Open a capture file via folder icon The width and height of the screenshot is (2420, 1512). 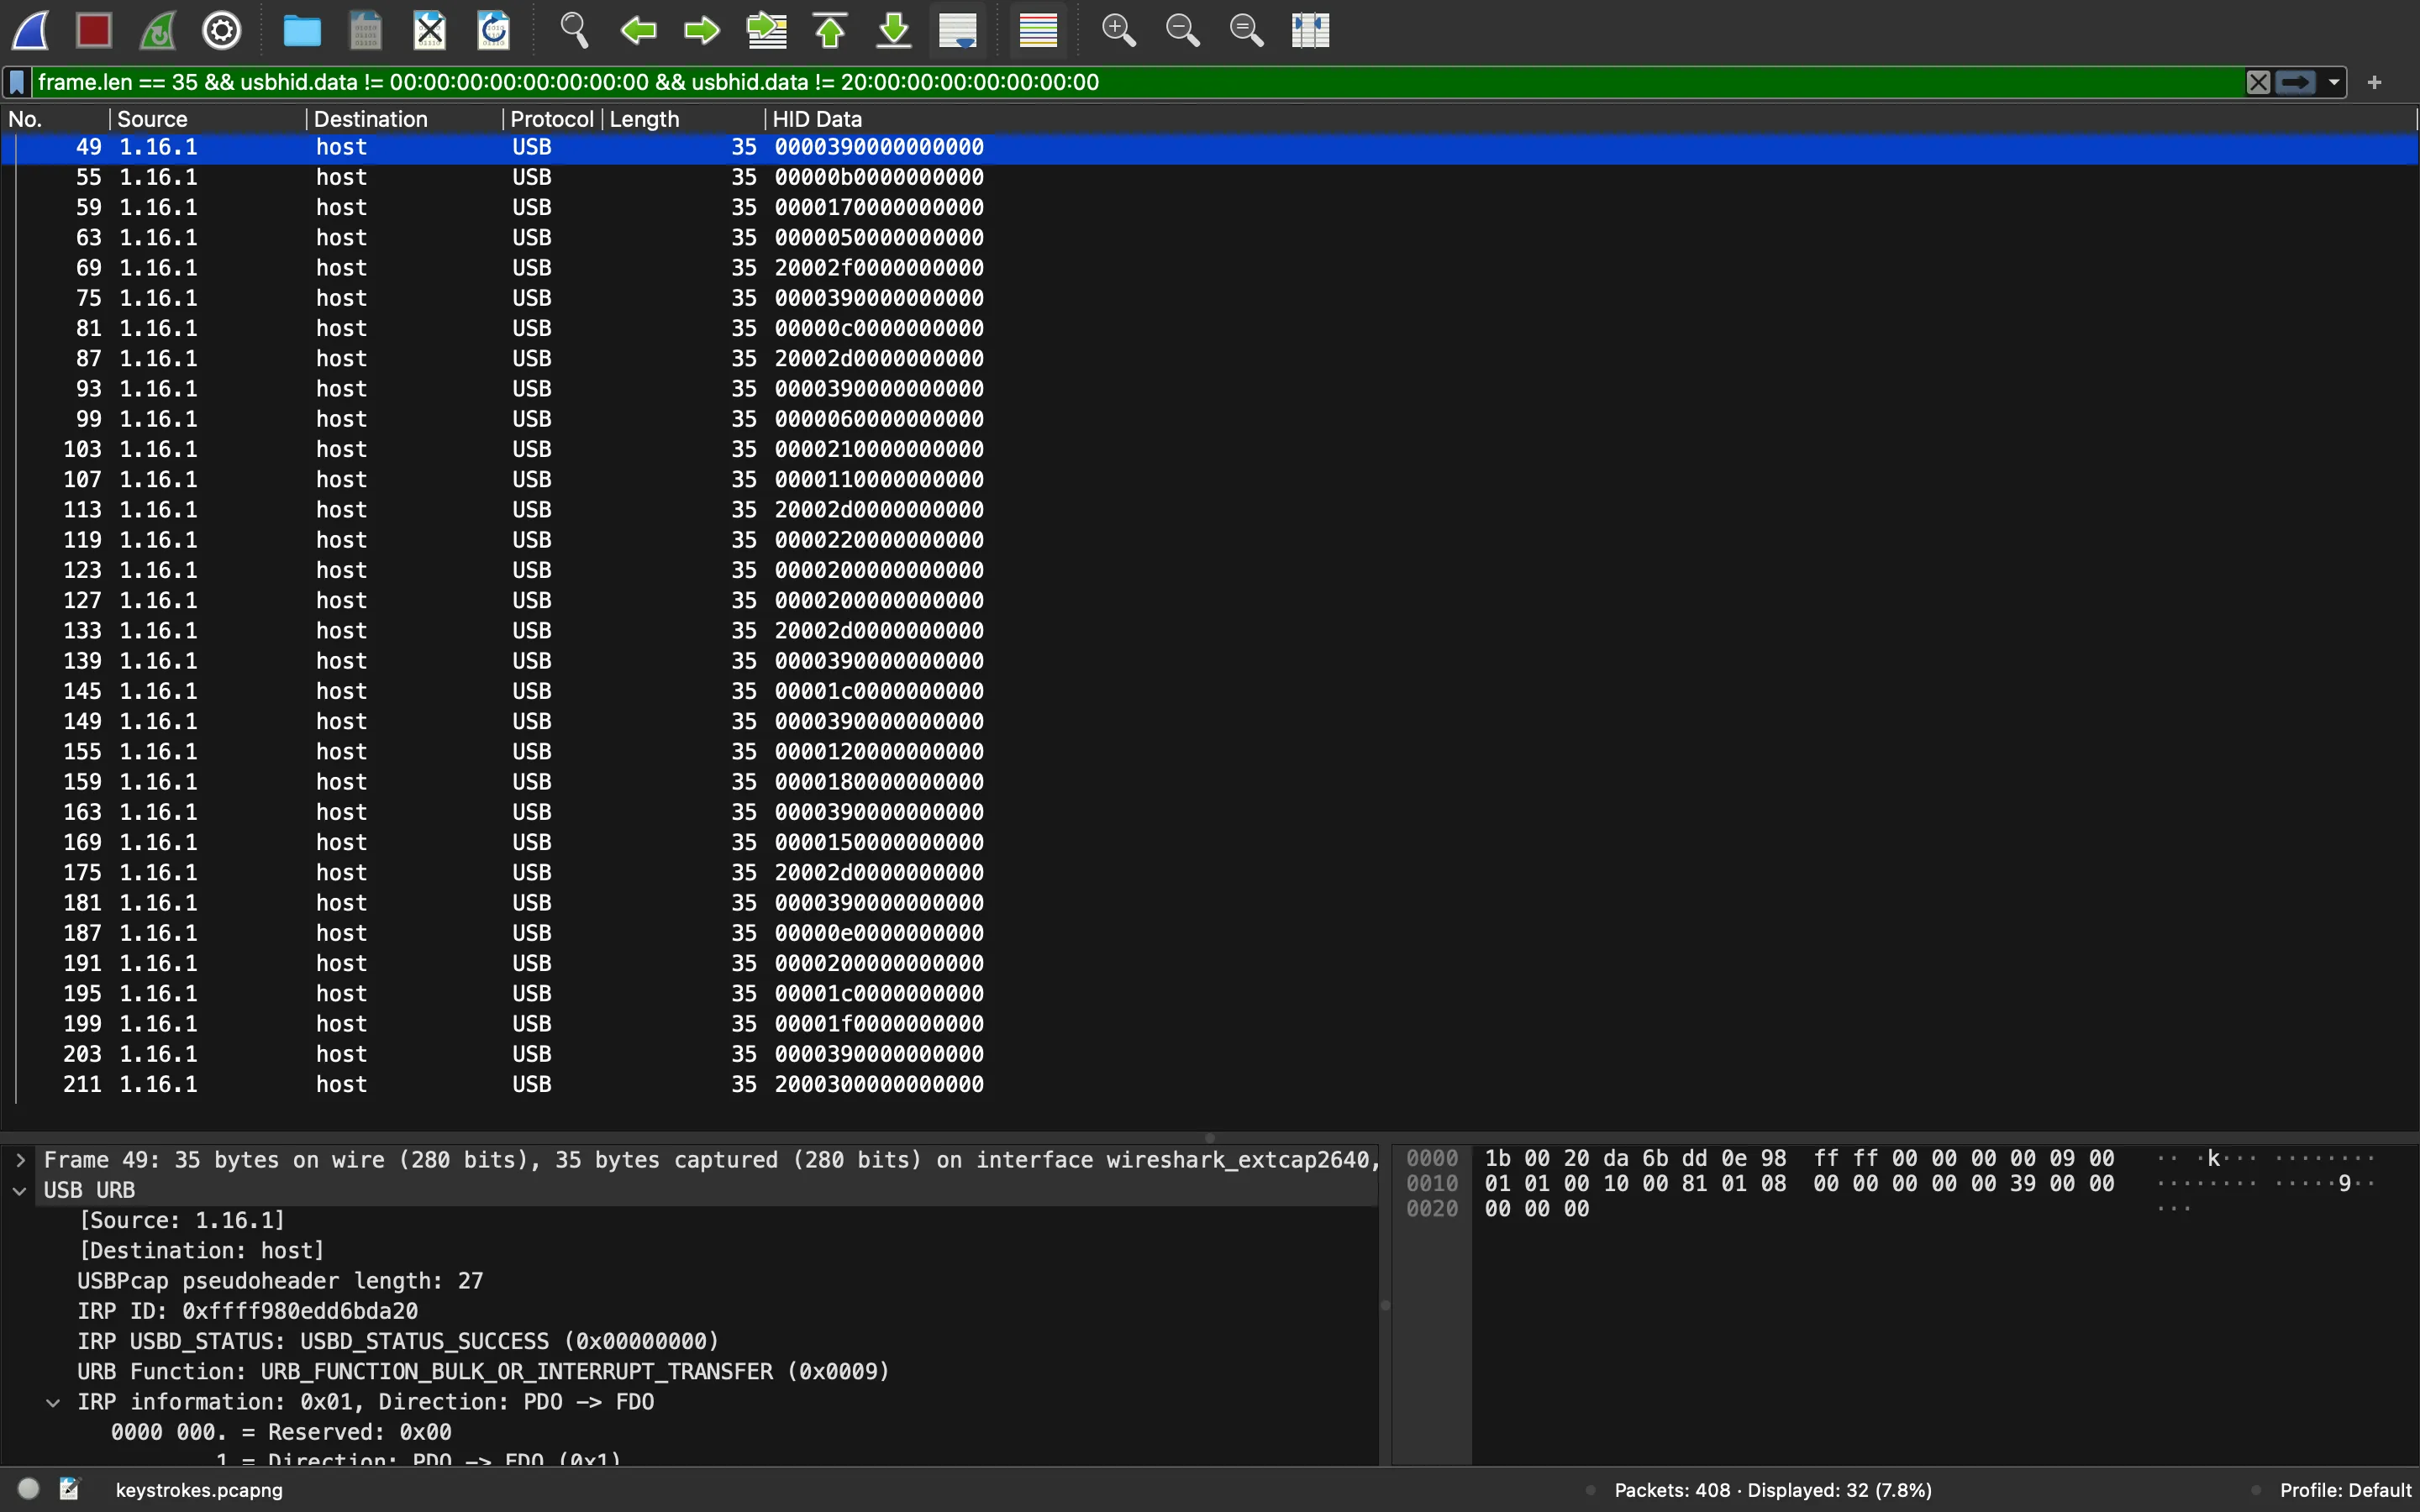302,30
